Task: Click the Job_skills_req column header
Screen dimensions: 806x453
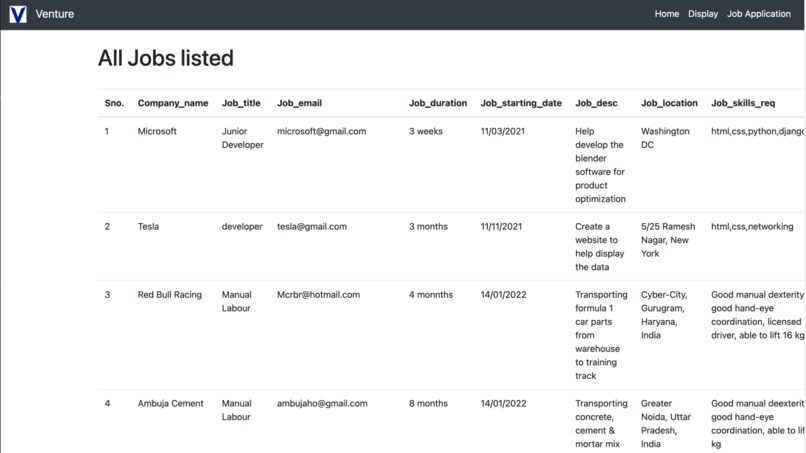Action: pyautogui.click(x=743, y=103)
